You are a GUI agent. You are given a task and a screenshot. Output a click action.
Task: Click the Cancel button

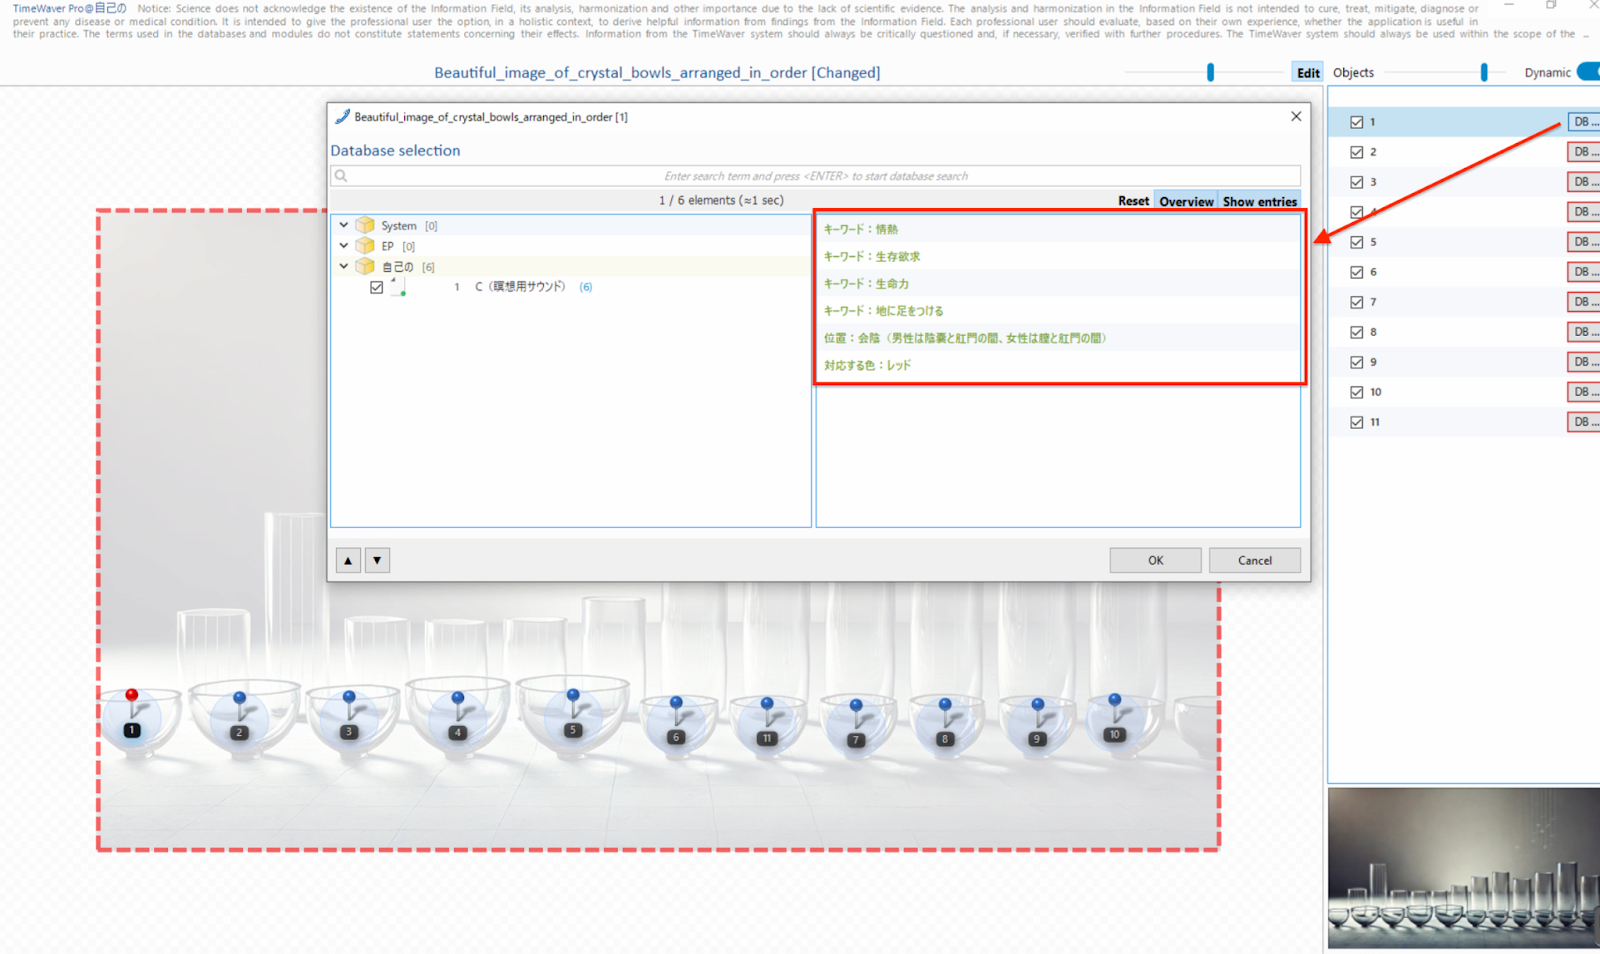coord(1254,560)
